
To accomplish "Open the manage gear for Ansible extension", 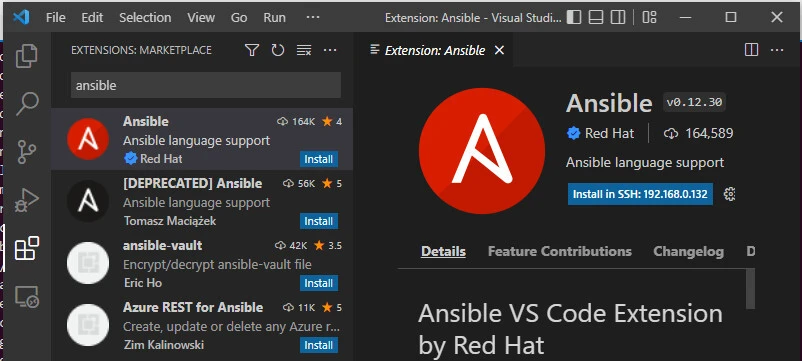I will click(x=730, y=194).
